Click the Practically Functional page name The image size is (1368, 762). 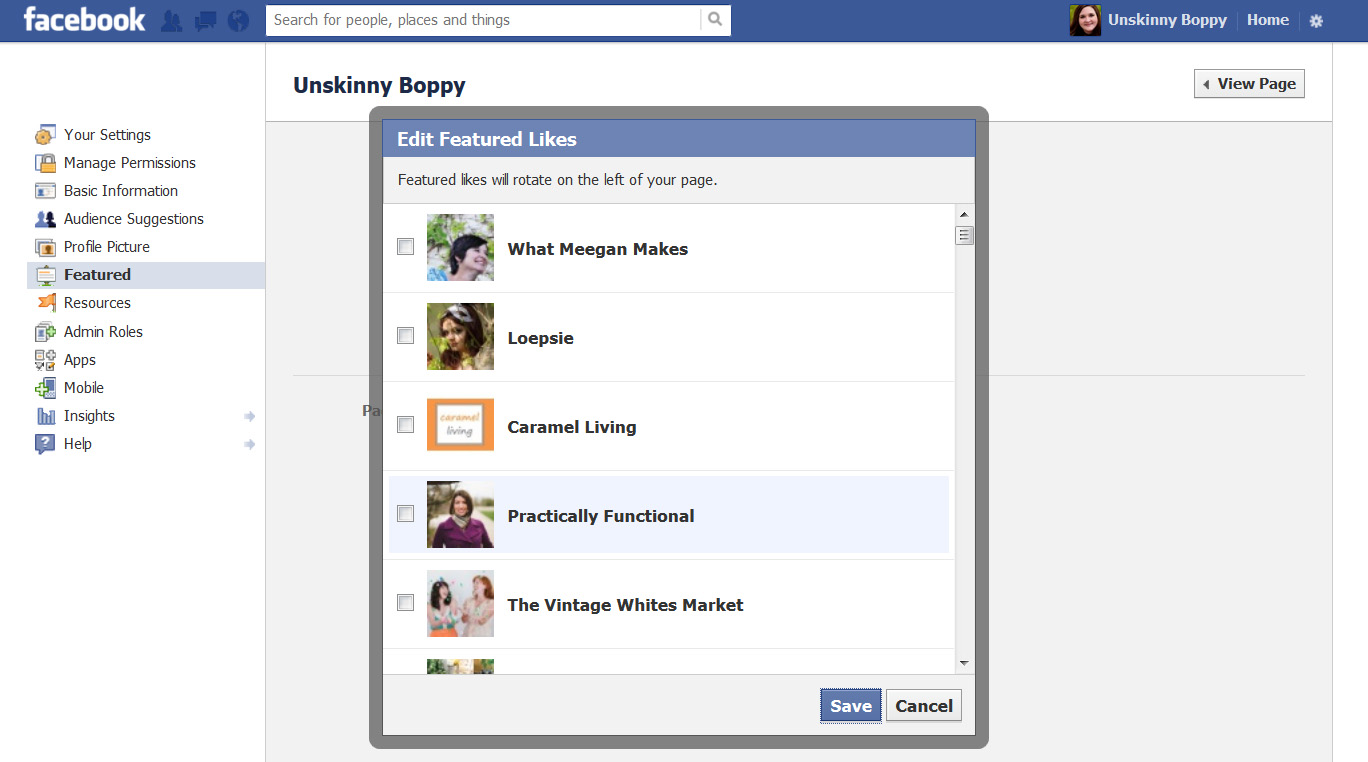click(601, 516)
